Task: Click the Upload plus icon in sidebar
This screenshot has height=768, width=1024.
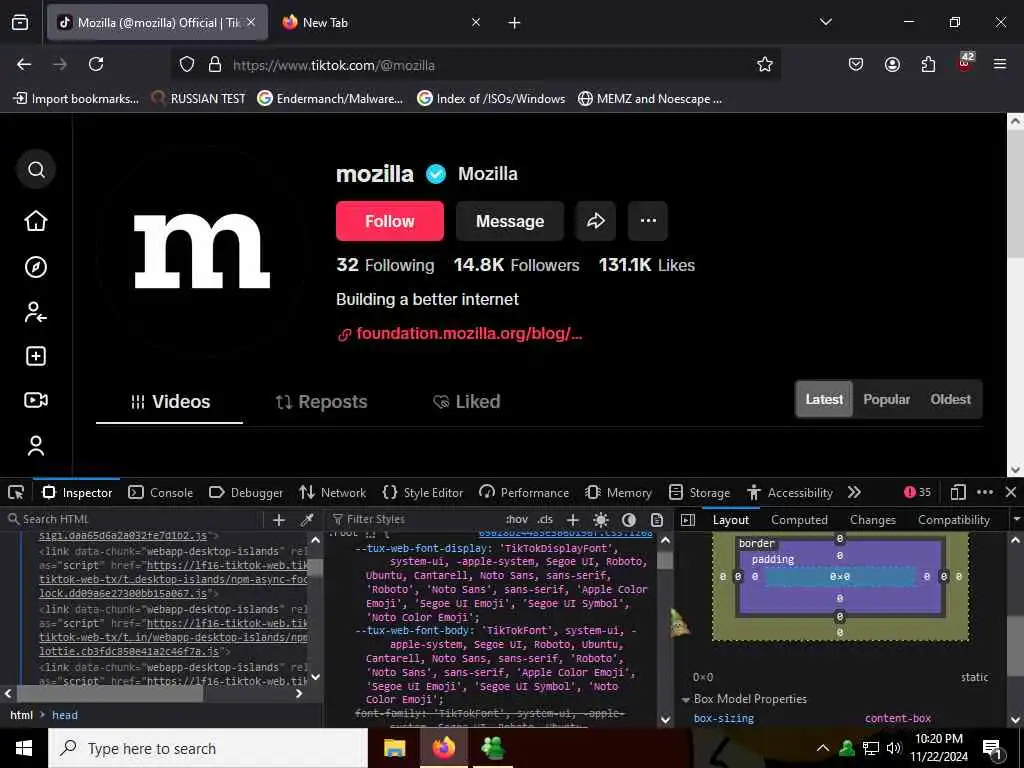Action: 36,356
